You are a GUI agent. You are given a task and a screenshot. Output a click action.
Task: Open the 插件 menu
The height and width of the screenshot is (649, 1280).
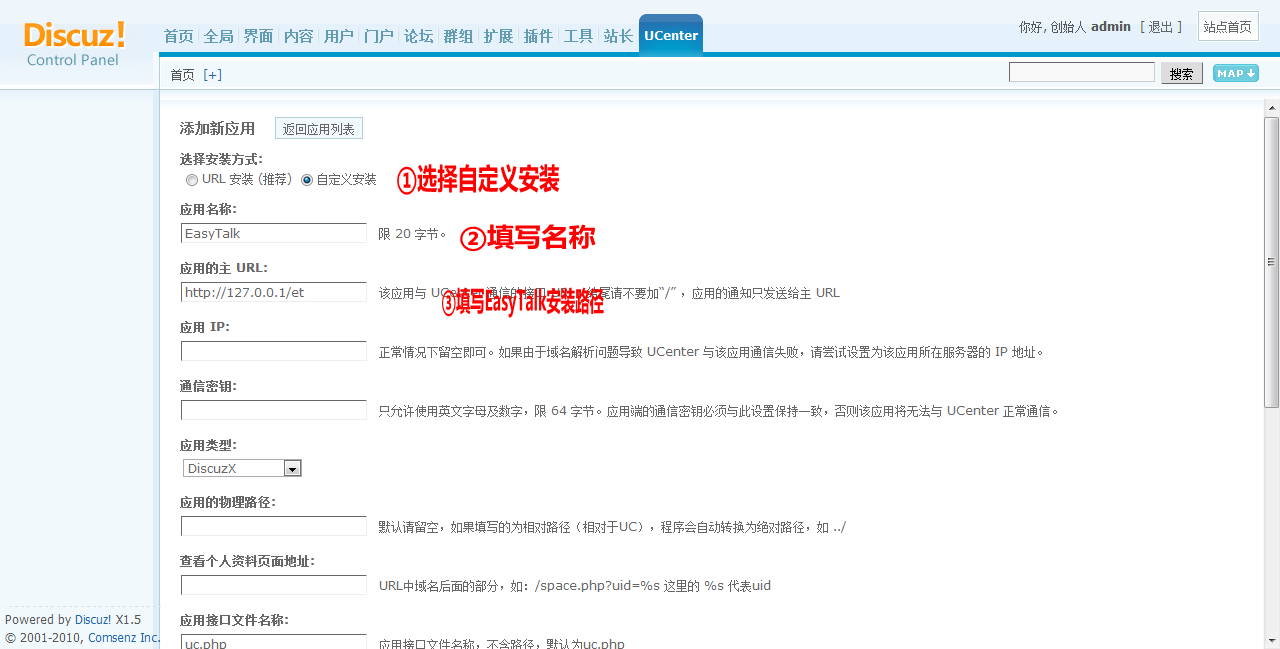(538, 36)
